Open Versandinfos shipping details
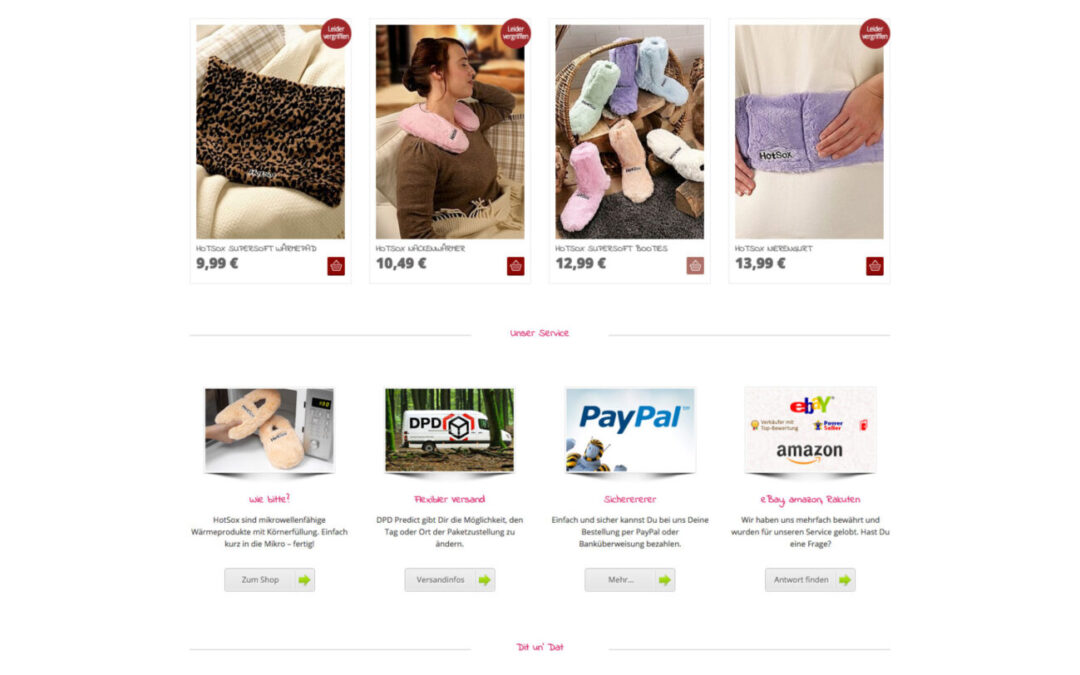Viewport: 1080px width, 675px height. (x=450, y=580)
